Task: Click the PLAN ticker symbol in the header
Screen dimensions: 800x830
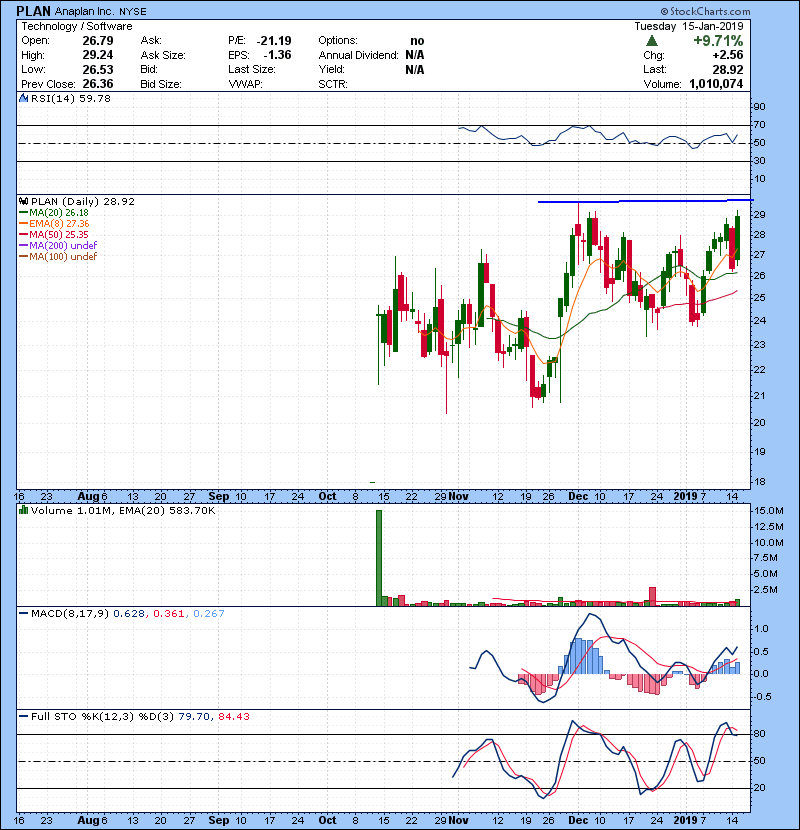Action: point(34,11)
